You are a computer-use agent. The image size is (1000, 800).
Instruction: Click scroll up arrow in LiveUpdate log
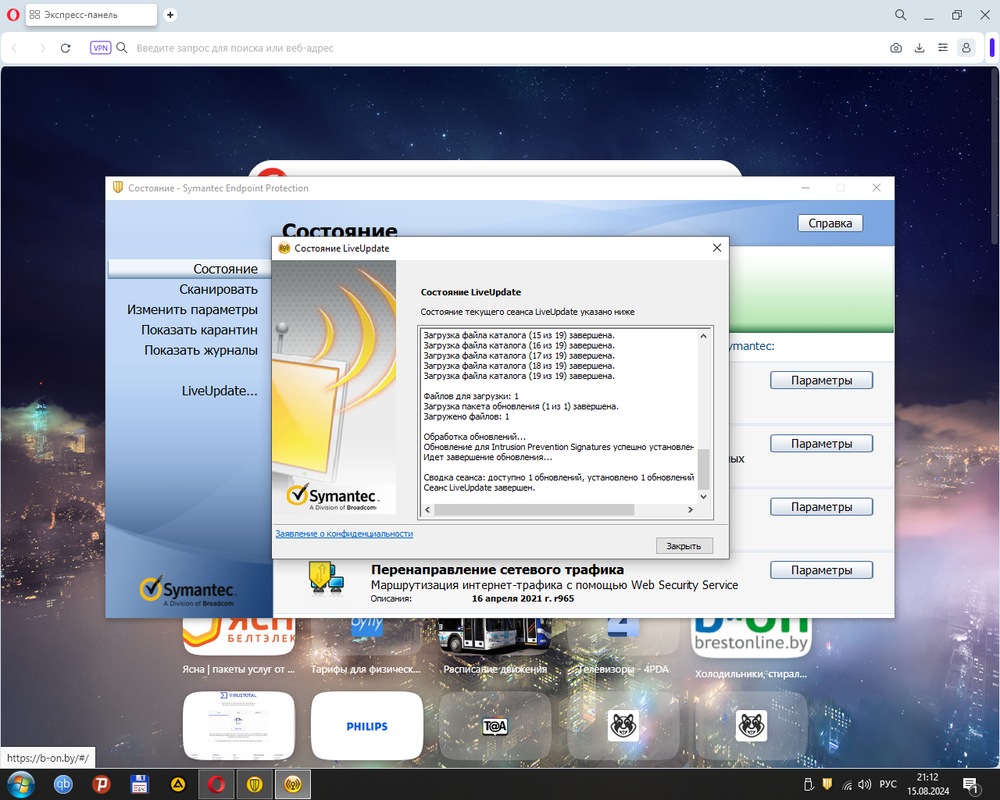point(703,336)
